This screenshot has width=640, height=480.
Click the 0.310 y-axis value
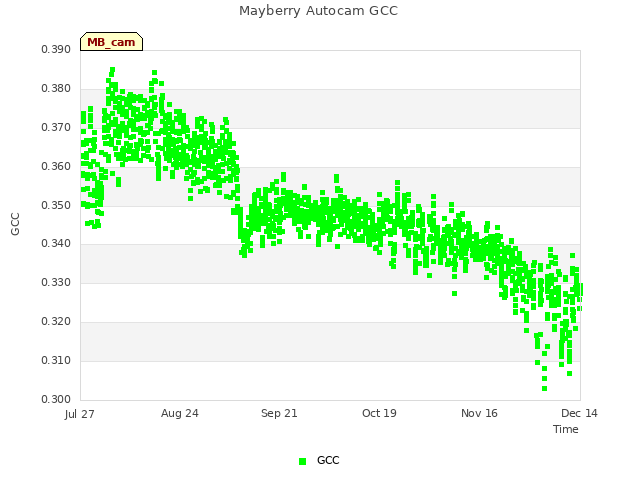pos(56,360)
